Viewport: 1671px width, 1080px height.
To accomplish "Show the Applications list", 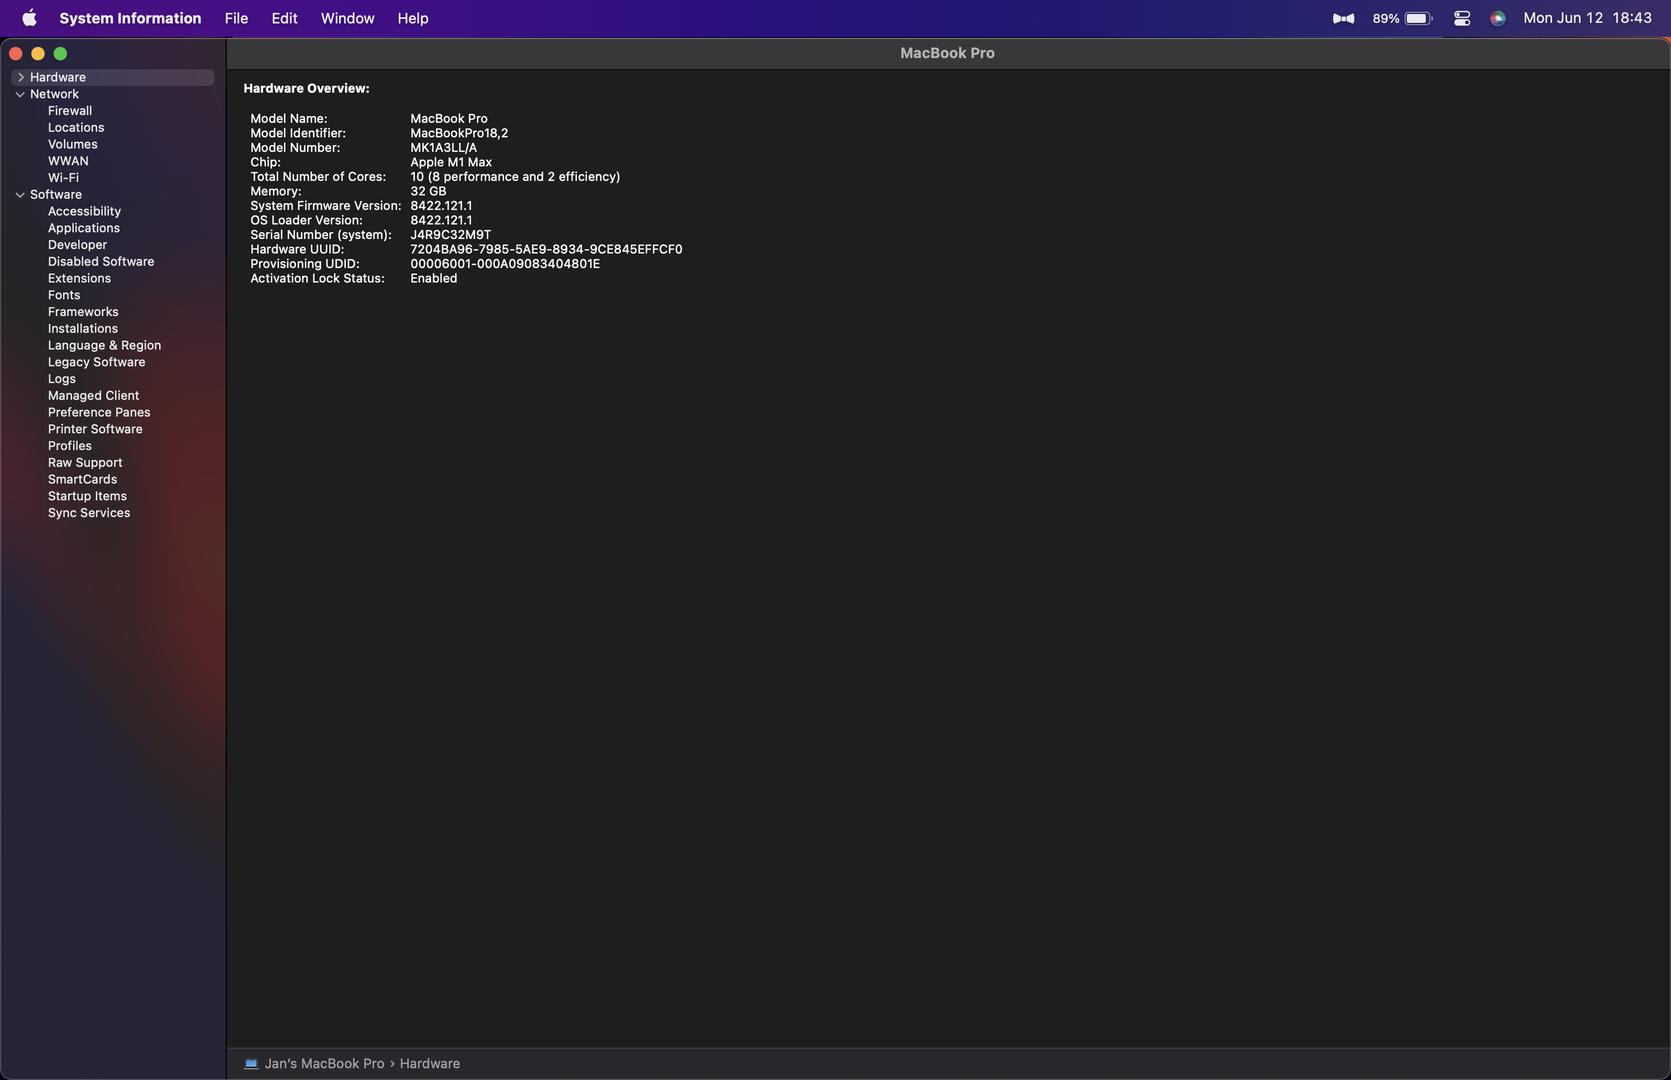I will [x=84, y=228].
